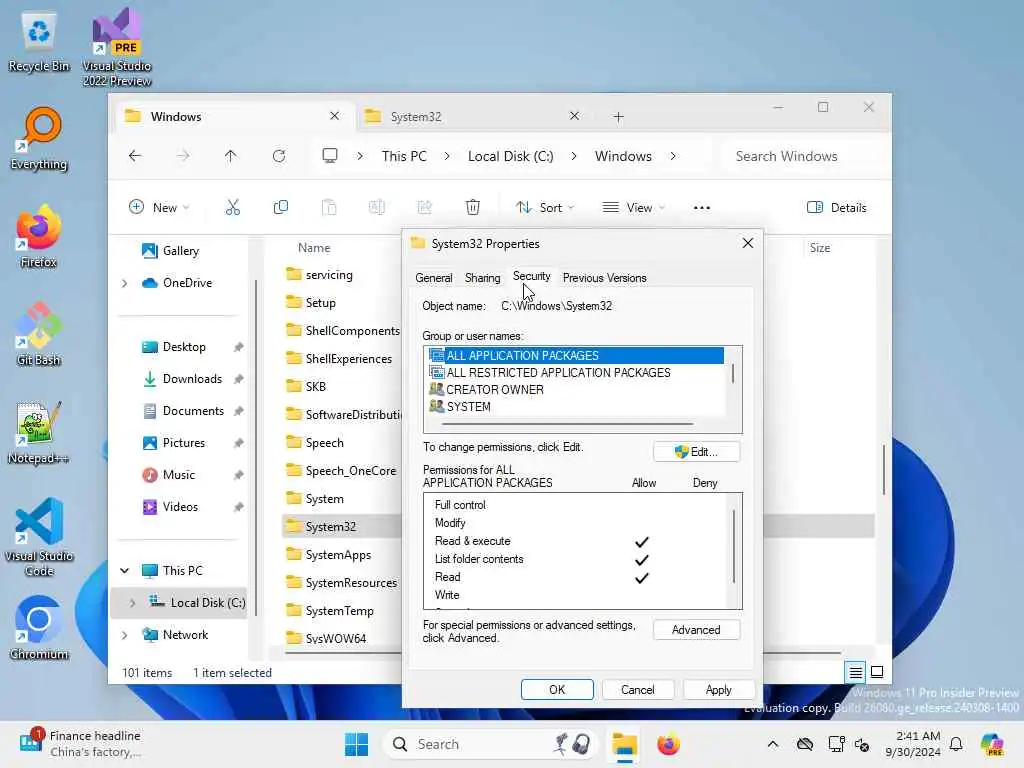Toggle the Details pane button
This screenshot has height=768, width=1024.
tap(837, 208)
